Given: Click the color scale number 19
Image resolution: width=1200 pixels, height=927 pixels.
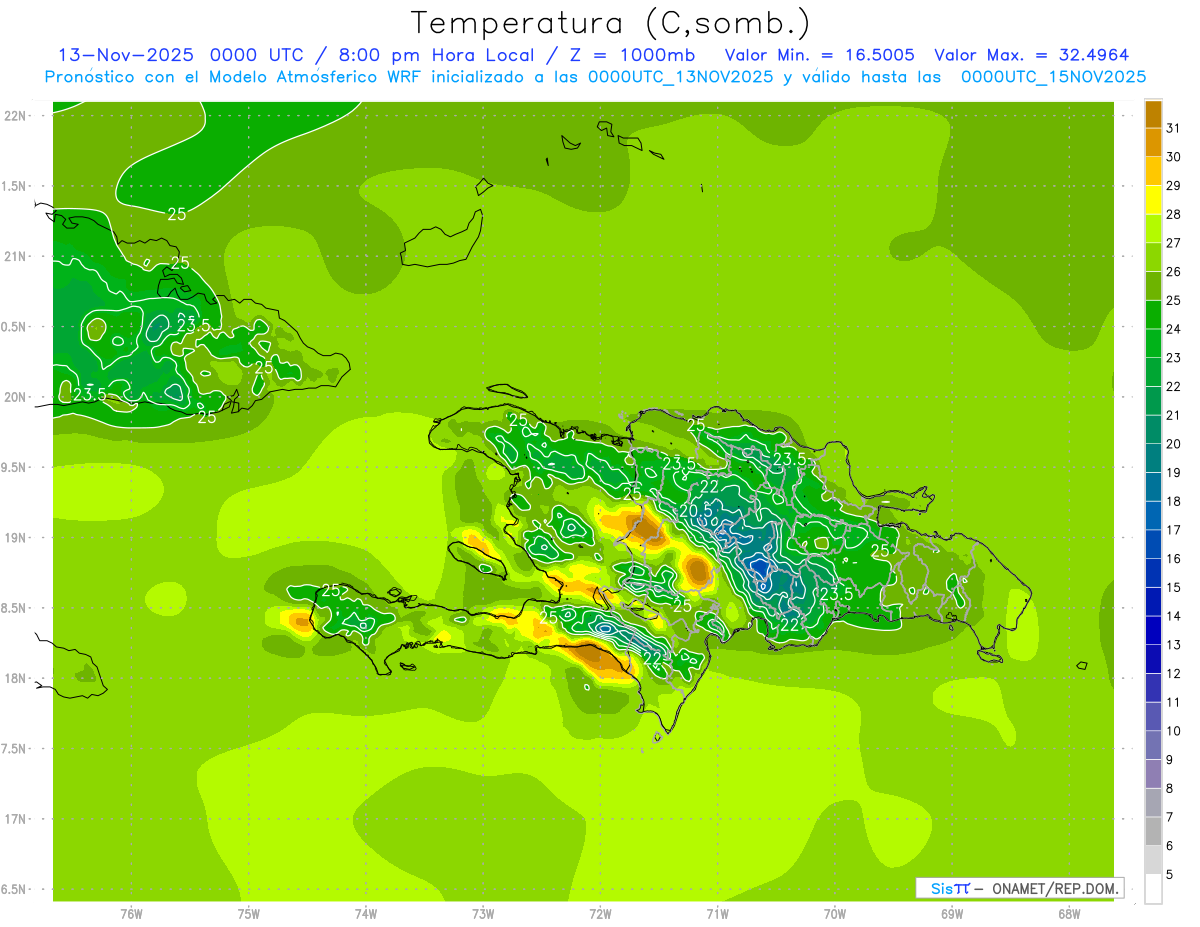Looking at the screenshot, I should [1174, 472].
